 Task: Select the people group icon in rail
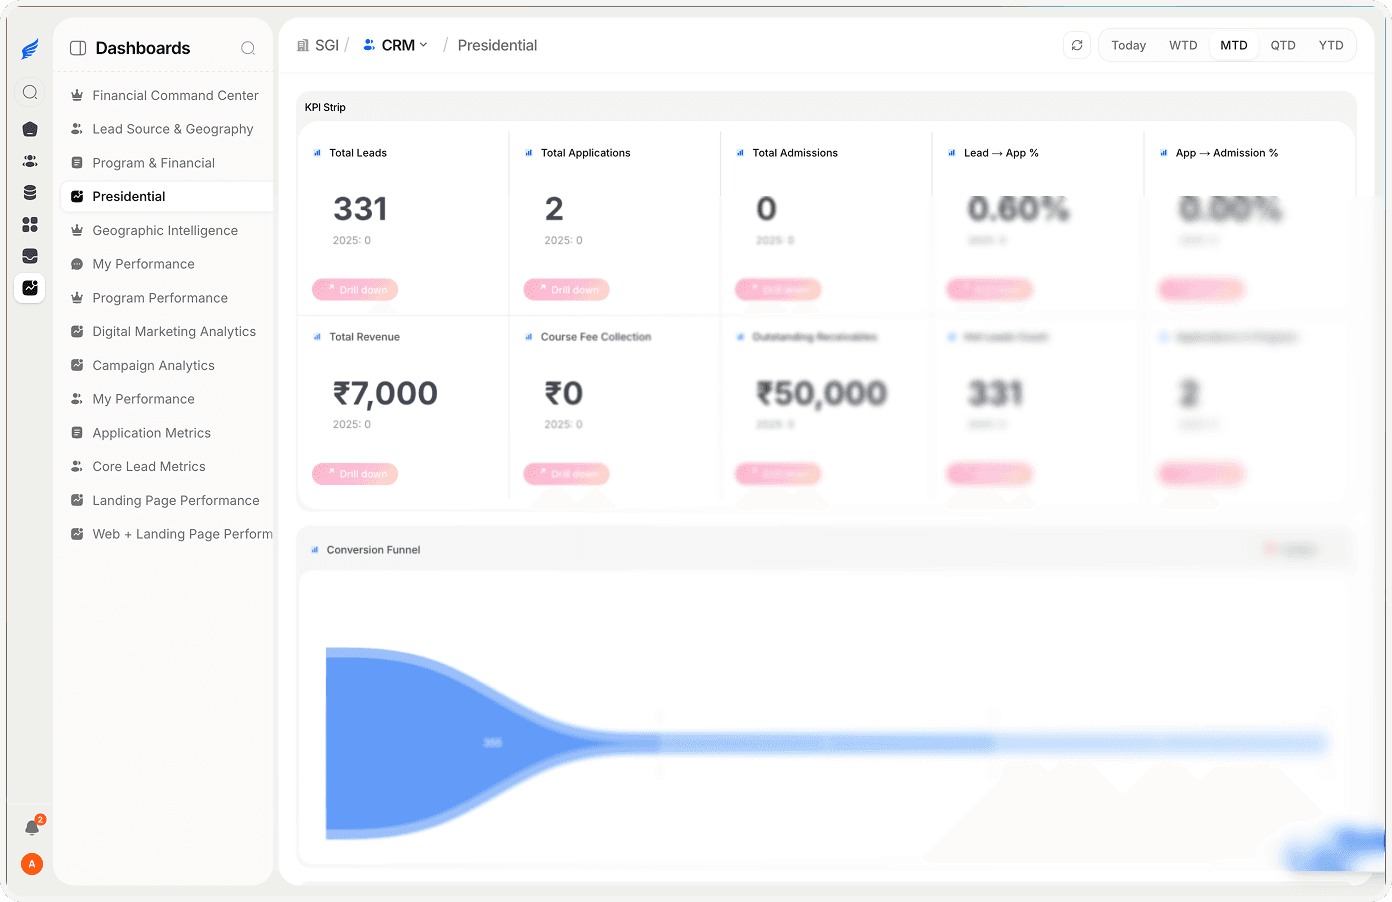(30, 161)
